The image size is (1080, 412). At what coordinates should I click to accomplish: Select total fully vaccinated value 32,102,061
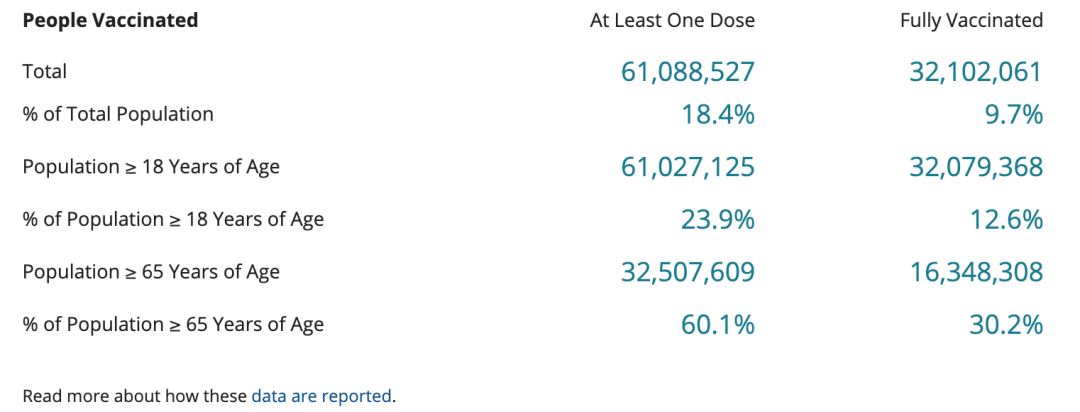pos(975,72)
